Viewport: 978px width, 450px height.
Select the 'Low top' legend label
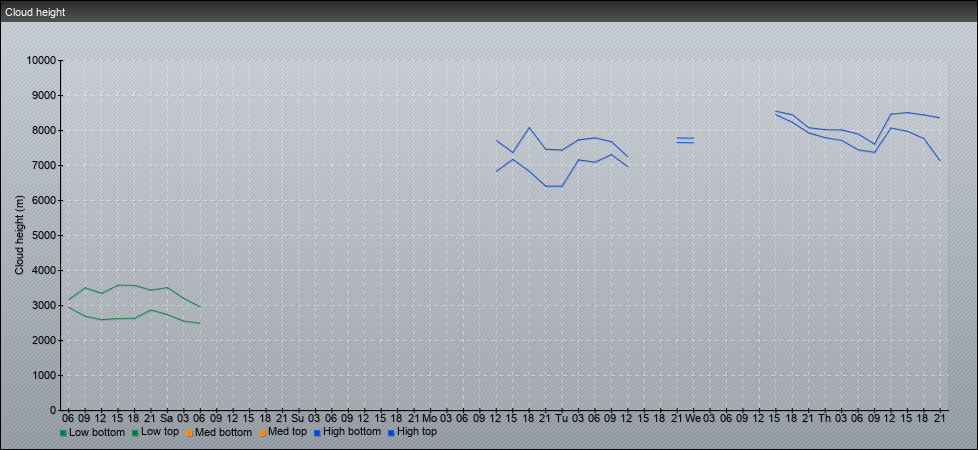pyautogui.click(x=160, y=432)
